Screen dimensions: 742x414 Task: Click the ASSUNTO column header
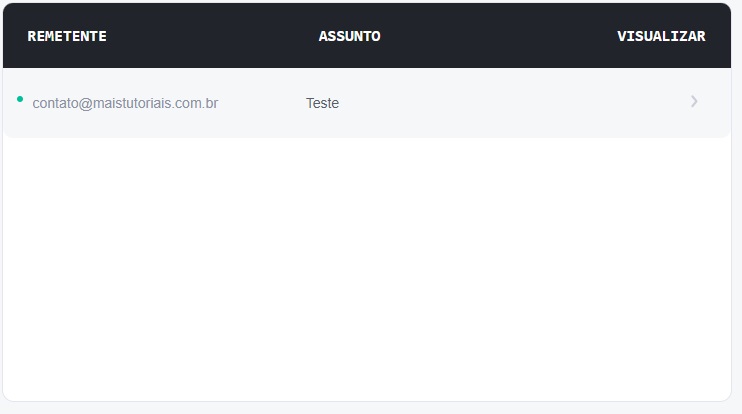(349, 37)
